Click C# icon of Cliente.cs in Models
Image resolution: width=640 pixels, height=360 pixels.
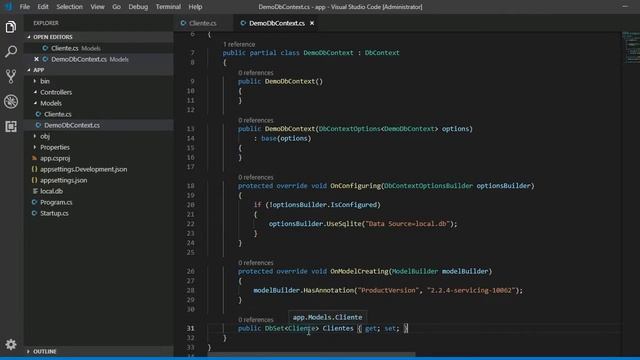click(38, 114)
